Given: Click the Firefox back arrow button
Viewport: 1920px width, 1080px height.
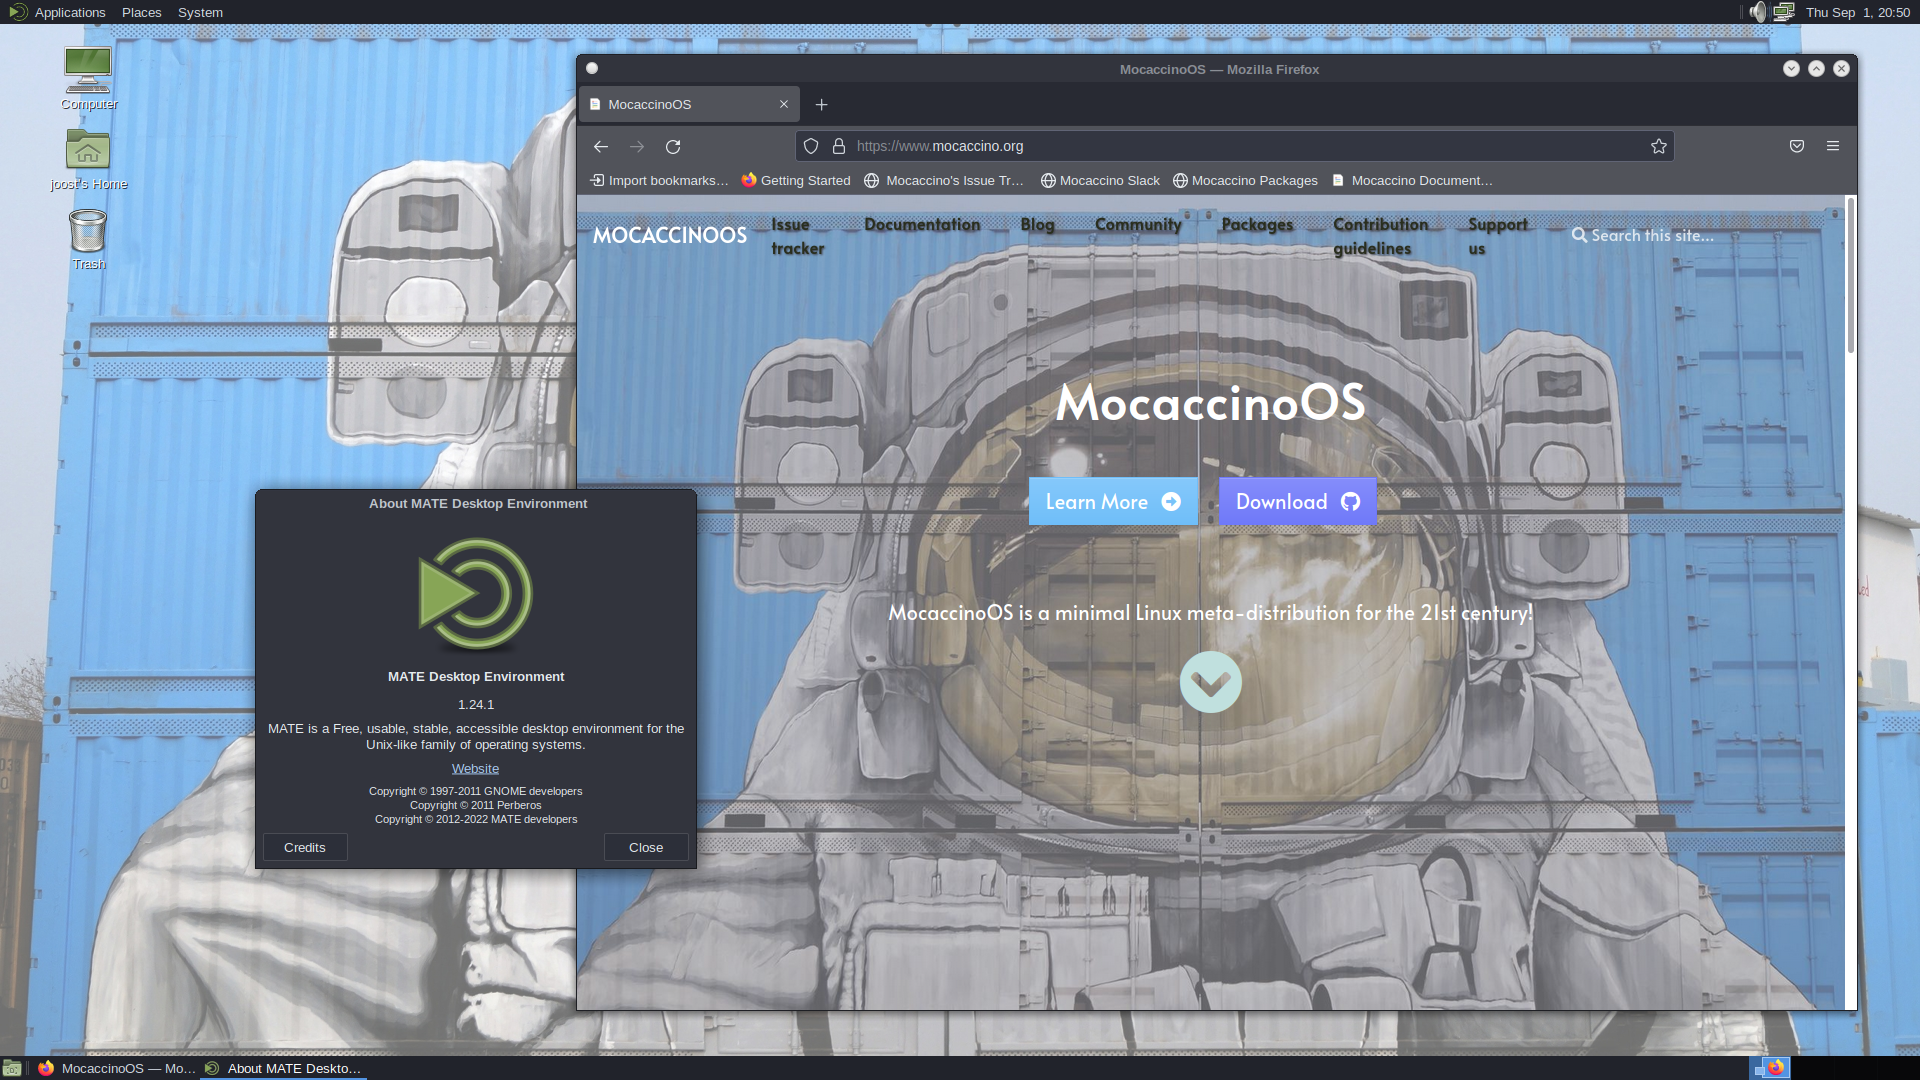Looking at the screenshot, I should pyautogui.click(x=600, y=146).
